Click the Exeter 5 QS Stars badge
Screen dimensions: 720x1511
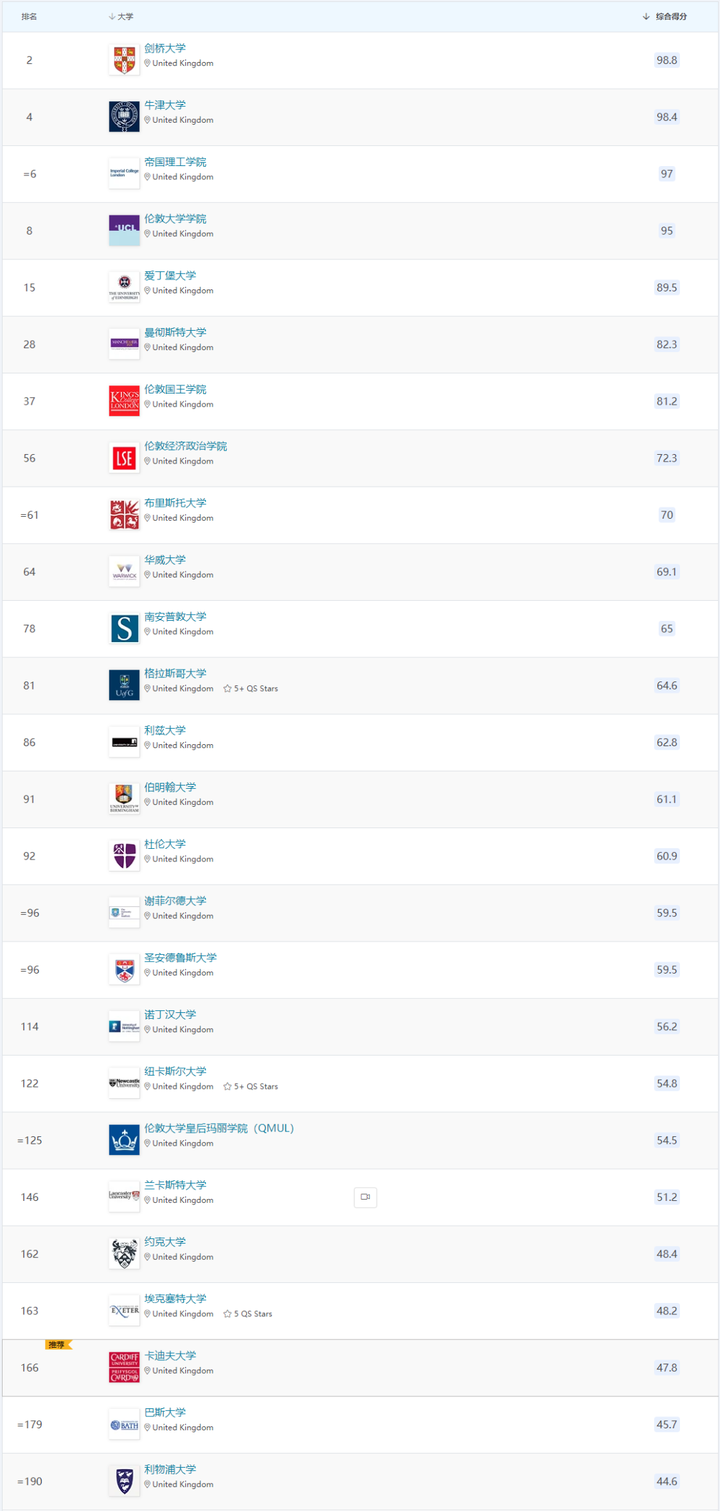[248, 1314]
